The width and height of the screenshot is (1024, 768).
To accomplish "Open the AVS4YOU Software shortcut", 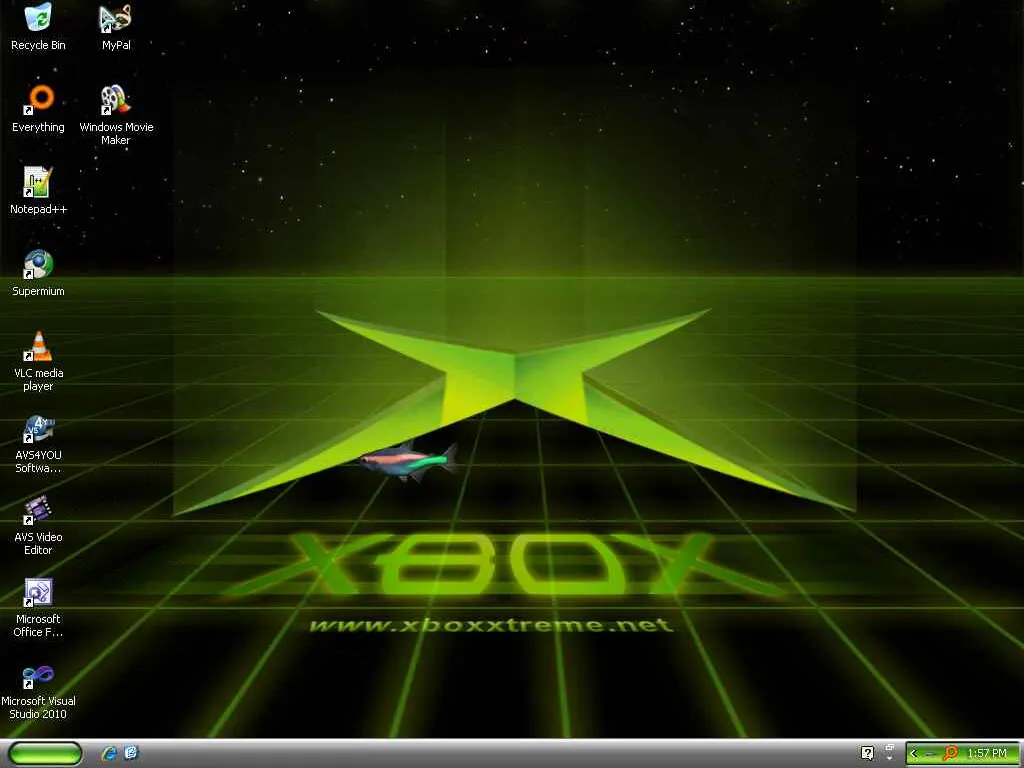I will click(x=38, y=443).
